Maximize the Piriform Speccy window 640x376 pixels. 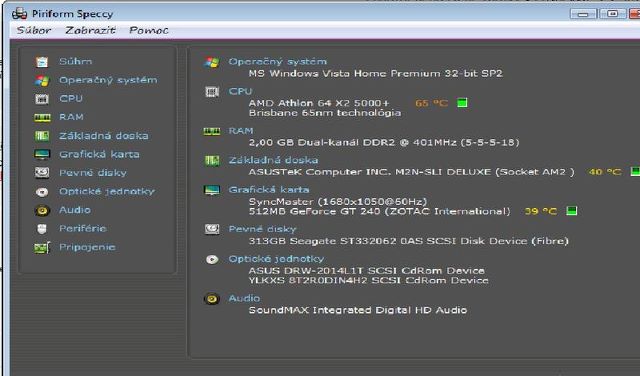click(612, 14)
